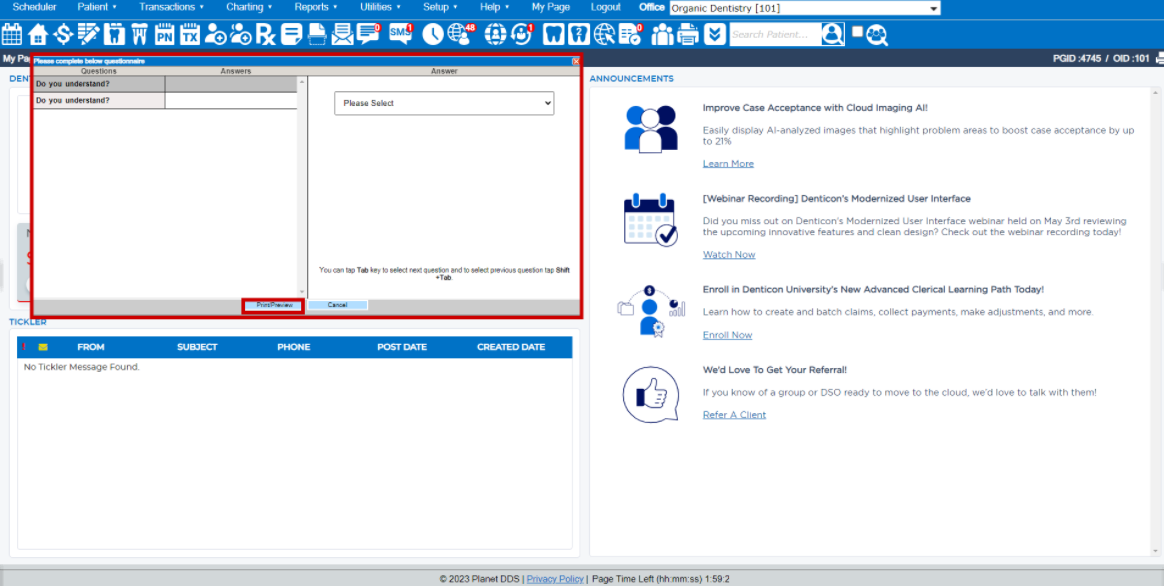Click the patient search magnifier icon
The image size is (1164, 586).
click(834, 34)
